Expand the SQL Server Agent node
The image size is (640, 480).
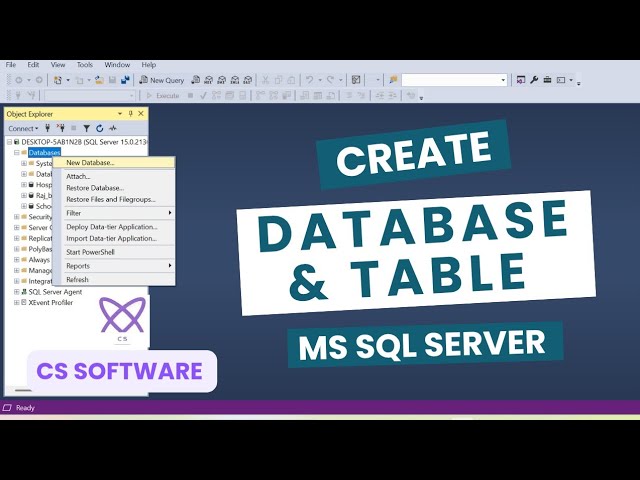point(17,292)
